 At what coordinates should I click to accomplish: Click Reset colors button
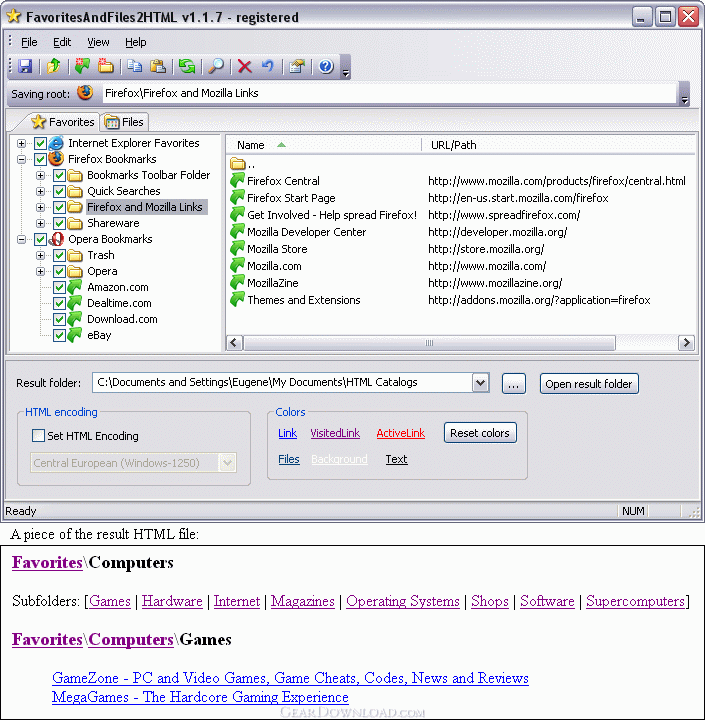pos(480,433)
